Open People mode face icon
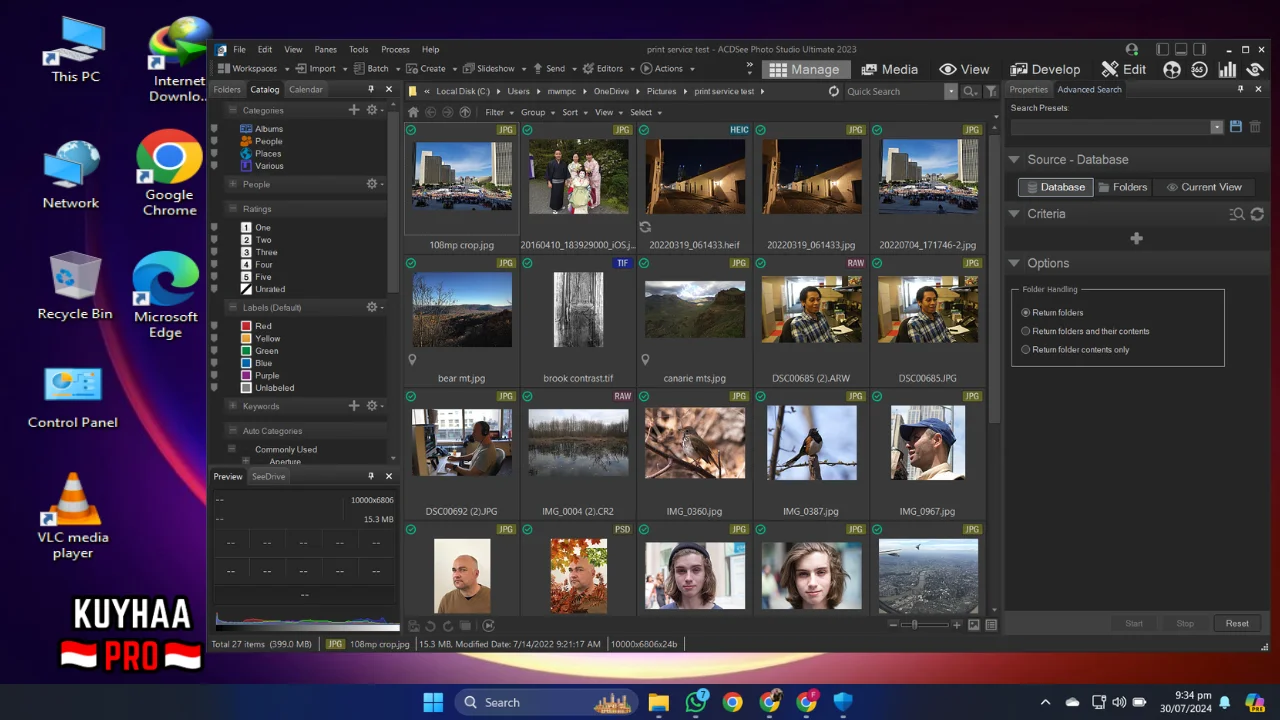1280x720 pixels. (x=1172, y=69)
